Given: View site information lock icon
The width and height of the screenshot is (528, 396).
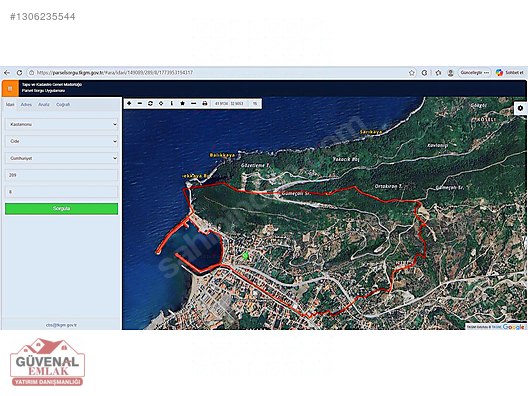Looking at the screenshot, I should tap(31, 73).
